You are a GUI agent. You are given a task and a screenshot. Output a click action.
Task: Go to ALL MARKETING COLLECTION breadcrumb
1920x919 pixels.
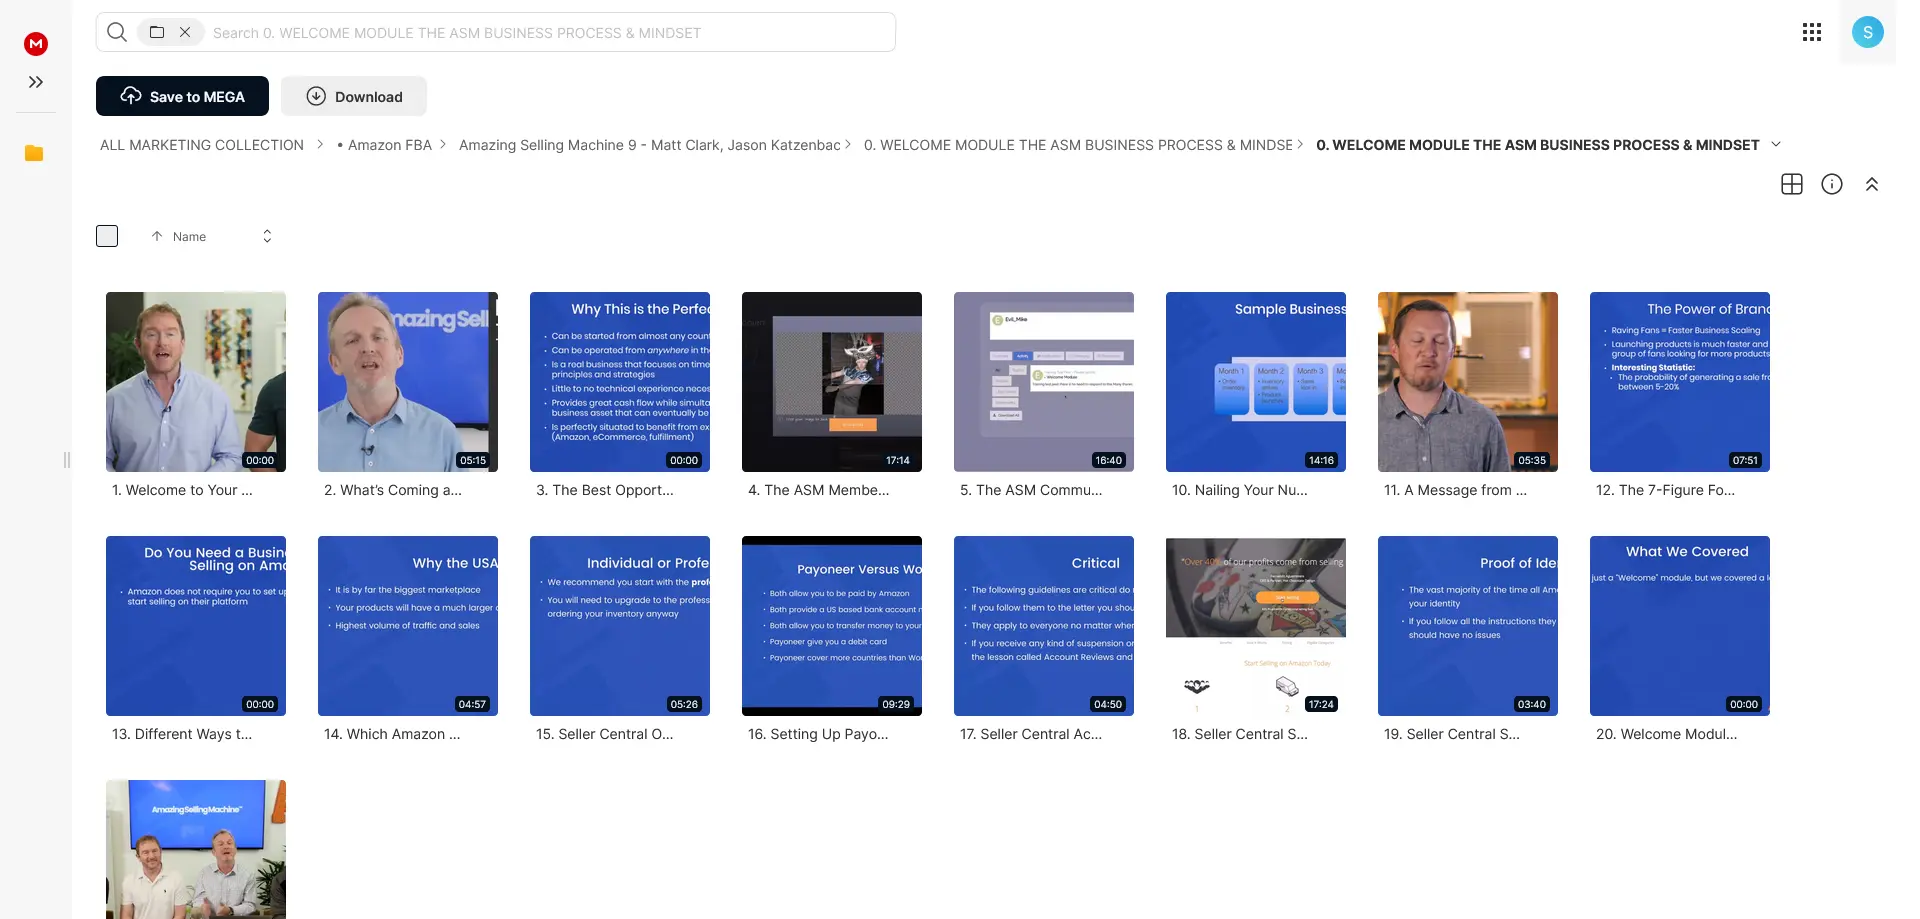pos(202,145)
